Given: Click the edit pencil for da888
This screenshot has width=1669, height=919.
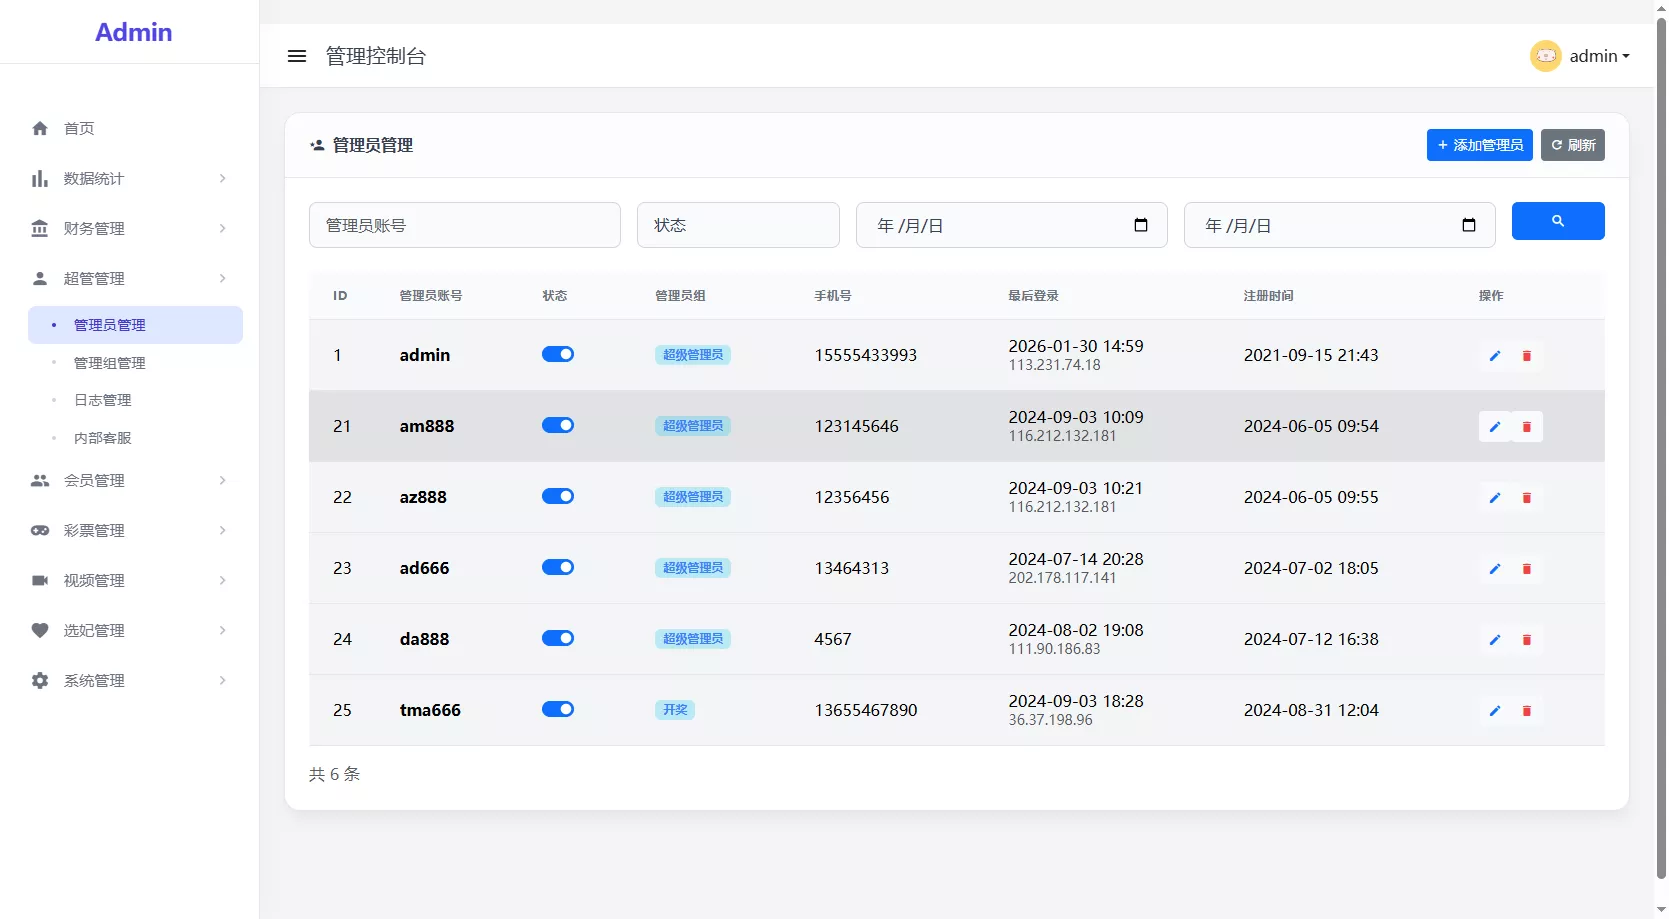Looking at the screenshot, I should [1494, 640].
